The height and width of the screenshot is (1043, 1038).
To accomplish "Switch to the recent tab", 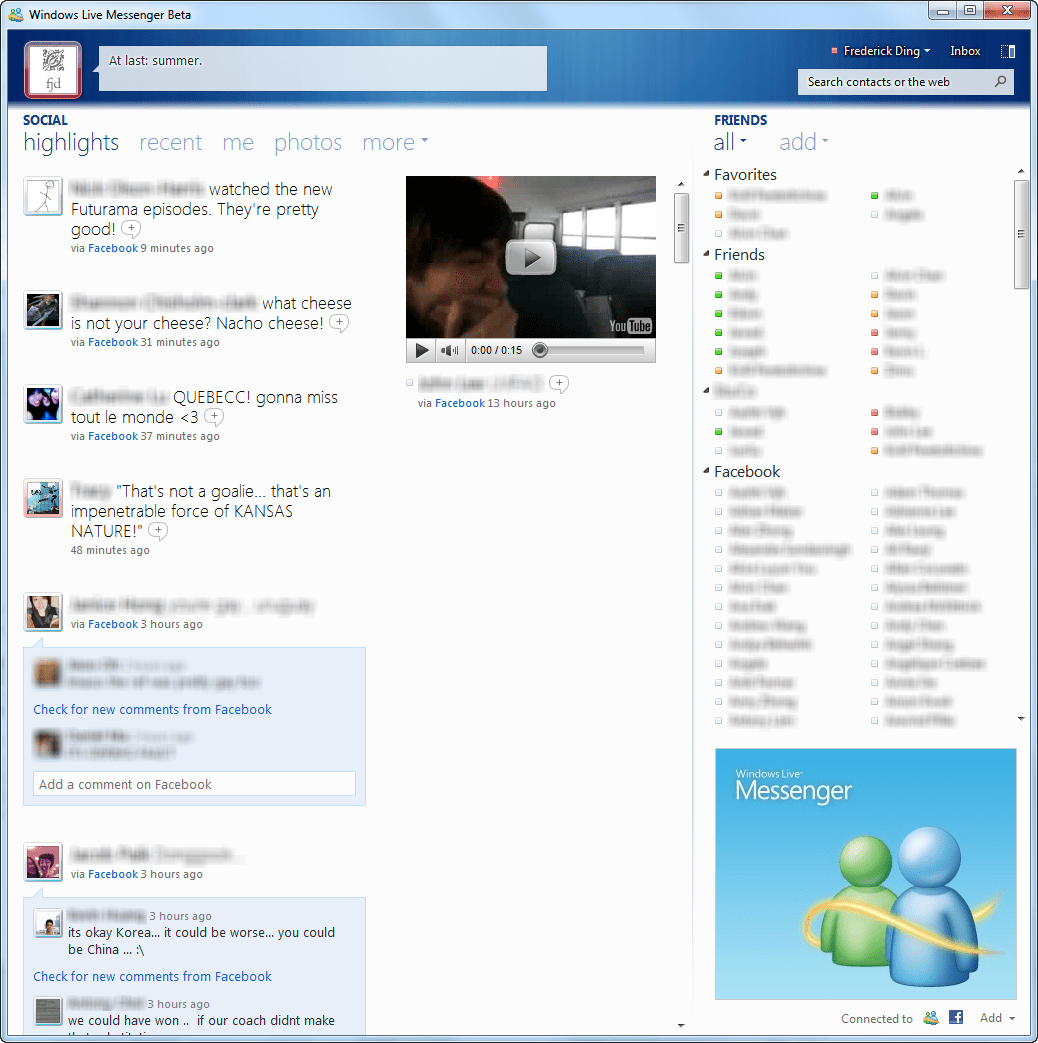I will click(x=170, y=142).
